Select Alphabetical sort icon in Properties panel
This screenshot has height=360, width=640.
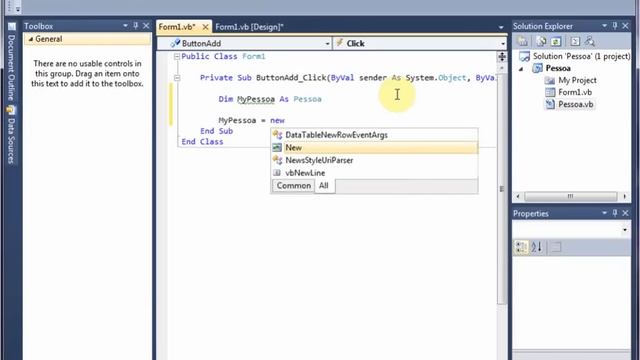coord(537,247)
